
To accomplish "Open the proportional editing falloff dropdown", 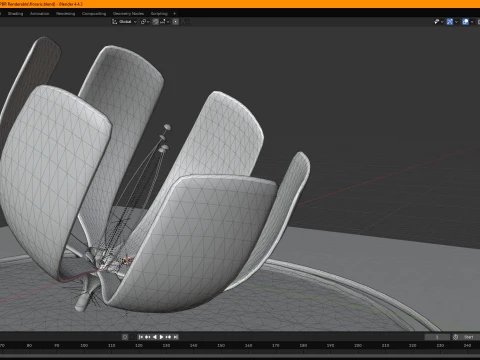I will tap(185, 22).
